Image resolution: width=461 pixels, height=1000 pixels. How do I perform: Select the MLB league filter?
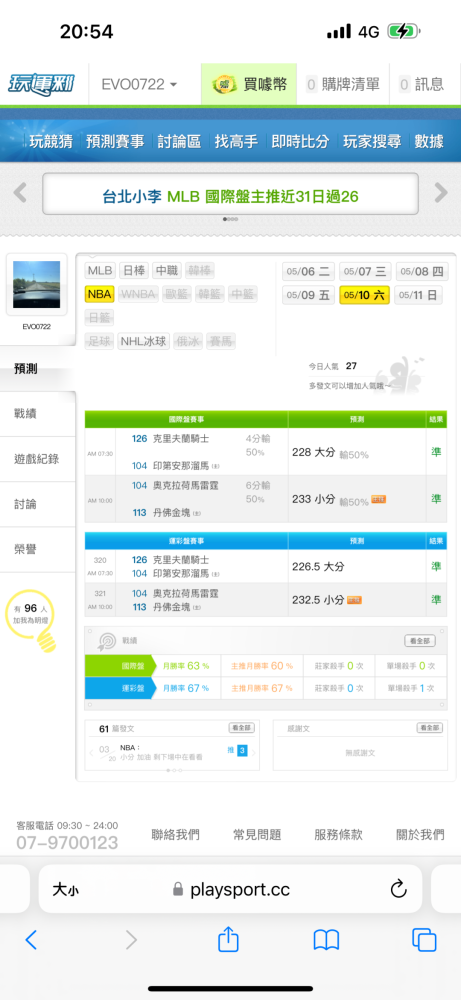click(100, 270)
